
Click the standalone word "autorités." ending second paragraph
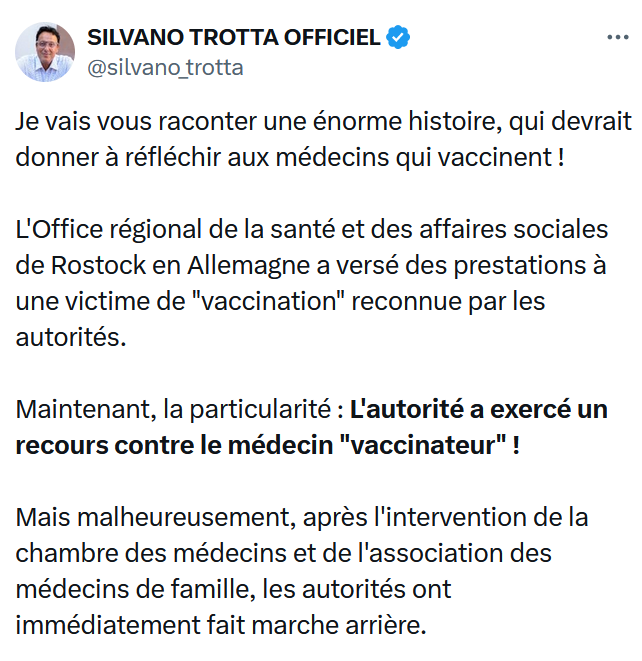tap(71, 338)
